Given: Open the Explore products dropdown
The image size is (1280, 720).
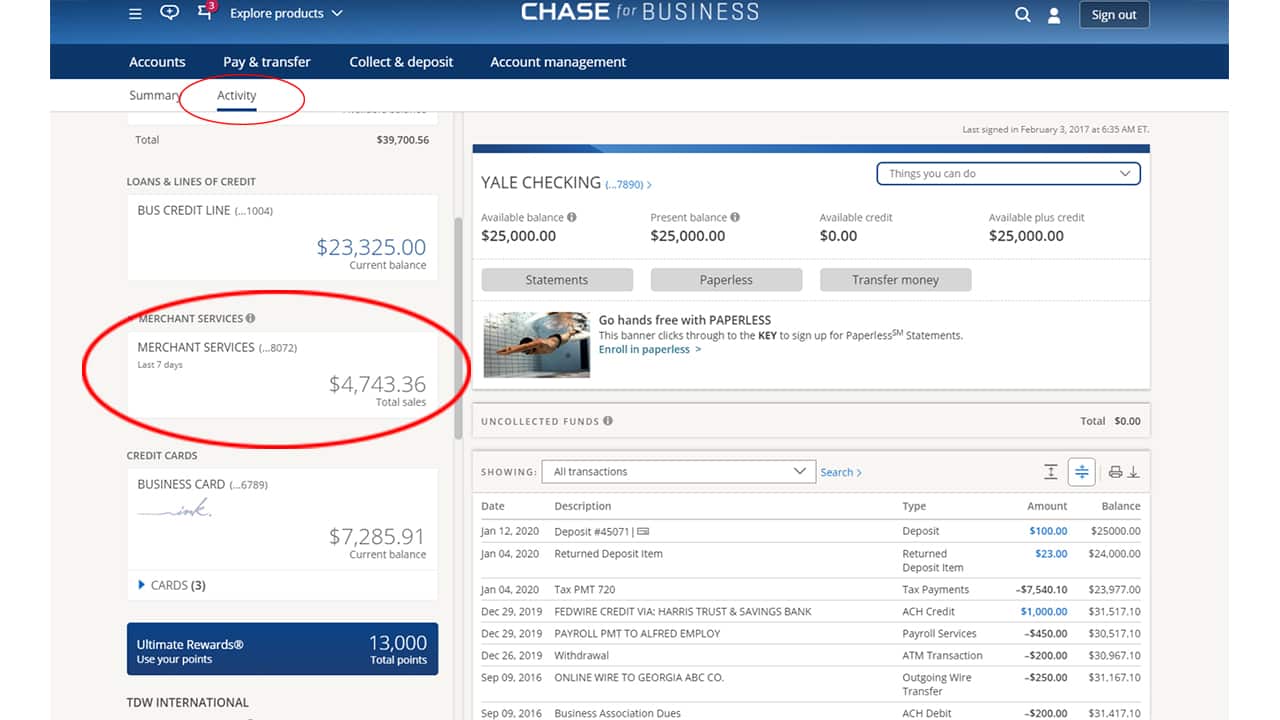Looking at the screenshot, I should tap(286, 13).
